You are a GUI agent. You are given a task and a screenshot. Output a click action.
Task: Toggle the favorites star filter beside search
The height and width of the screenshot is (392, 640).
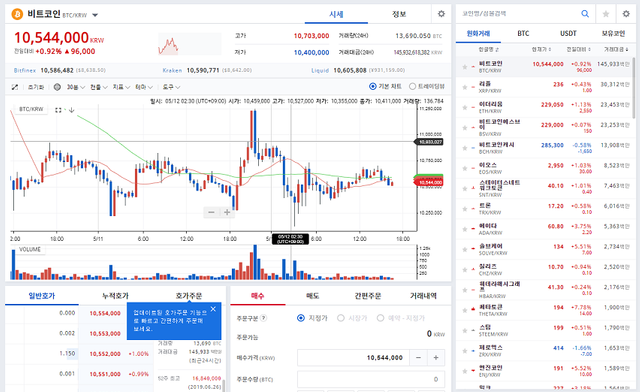tap(606, 14)
